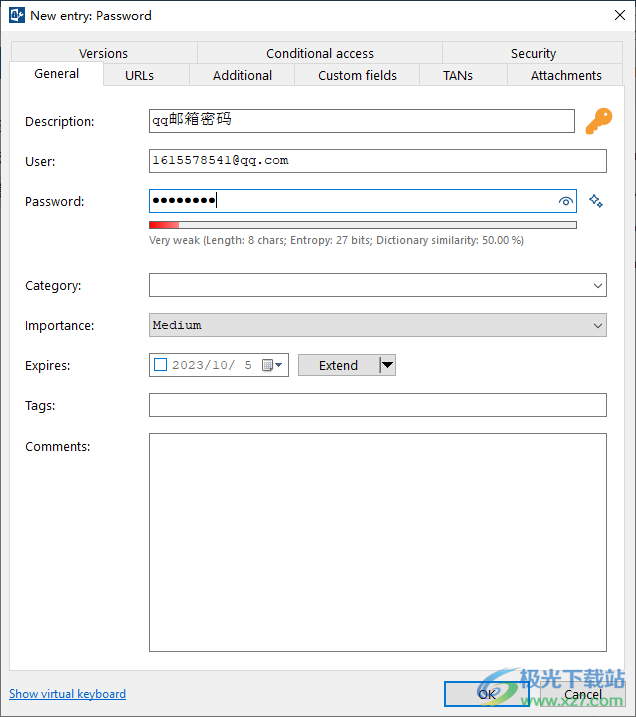636x717 pixels.
Task: Click the password strength meter bar
Action: click(x=363, y=225)
